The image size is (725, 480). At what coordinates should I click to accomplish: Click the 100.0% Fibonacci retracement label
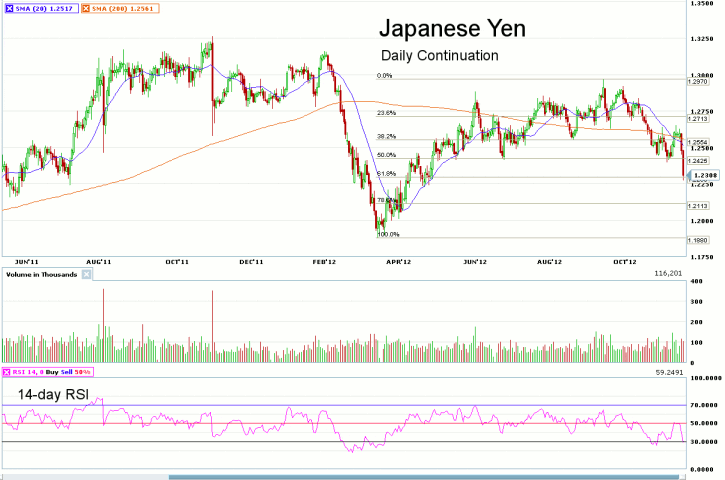pyautogui.click(x=387, y=235)
